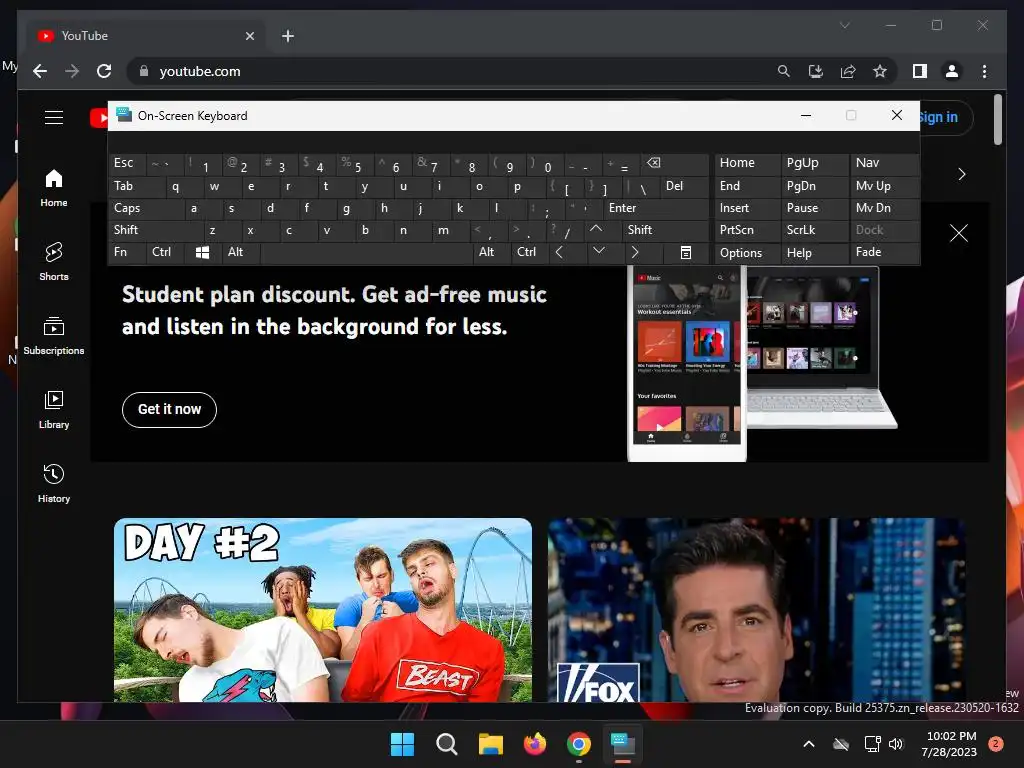This screenshot has height=768, width=1024.
Task: Click the Chrome tab search chevron
Action: [x=844, y=25]
